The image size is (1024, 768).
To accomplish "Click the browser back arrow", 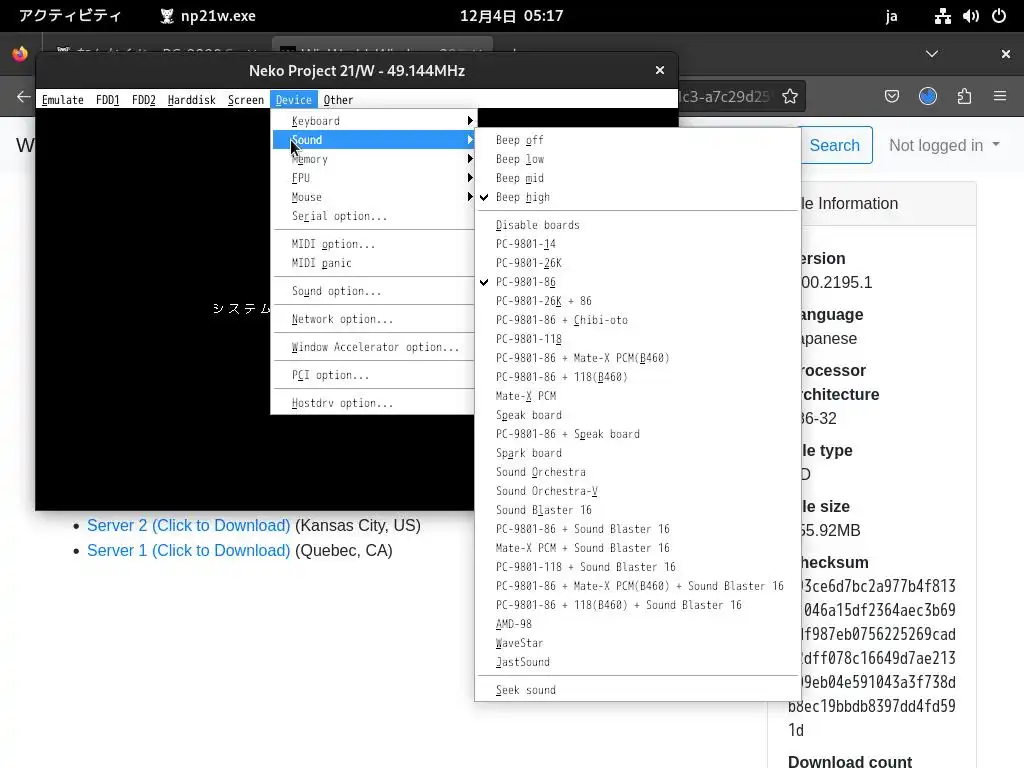I will pos(24,97).
